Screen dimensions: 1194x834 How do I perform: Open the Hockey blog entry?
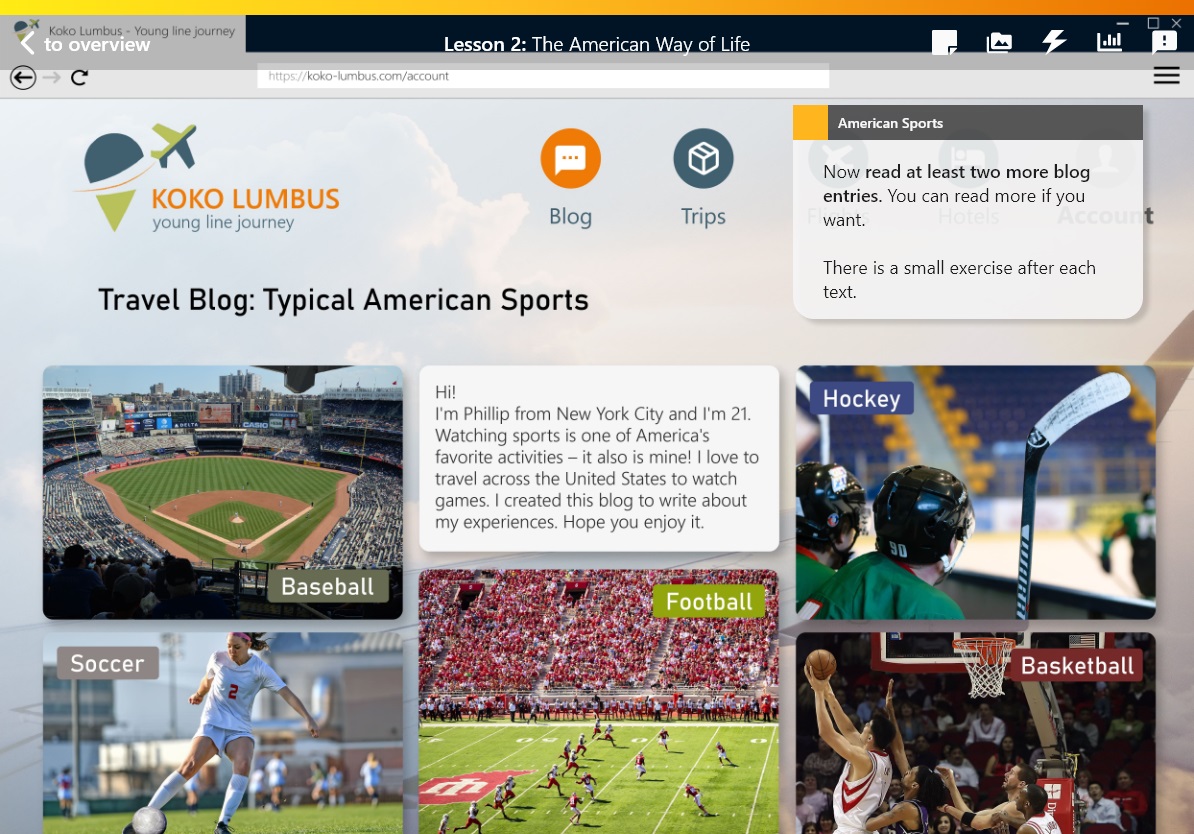click(x=975, y=492)
